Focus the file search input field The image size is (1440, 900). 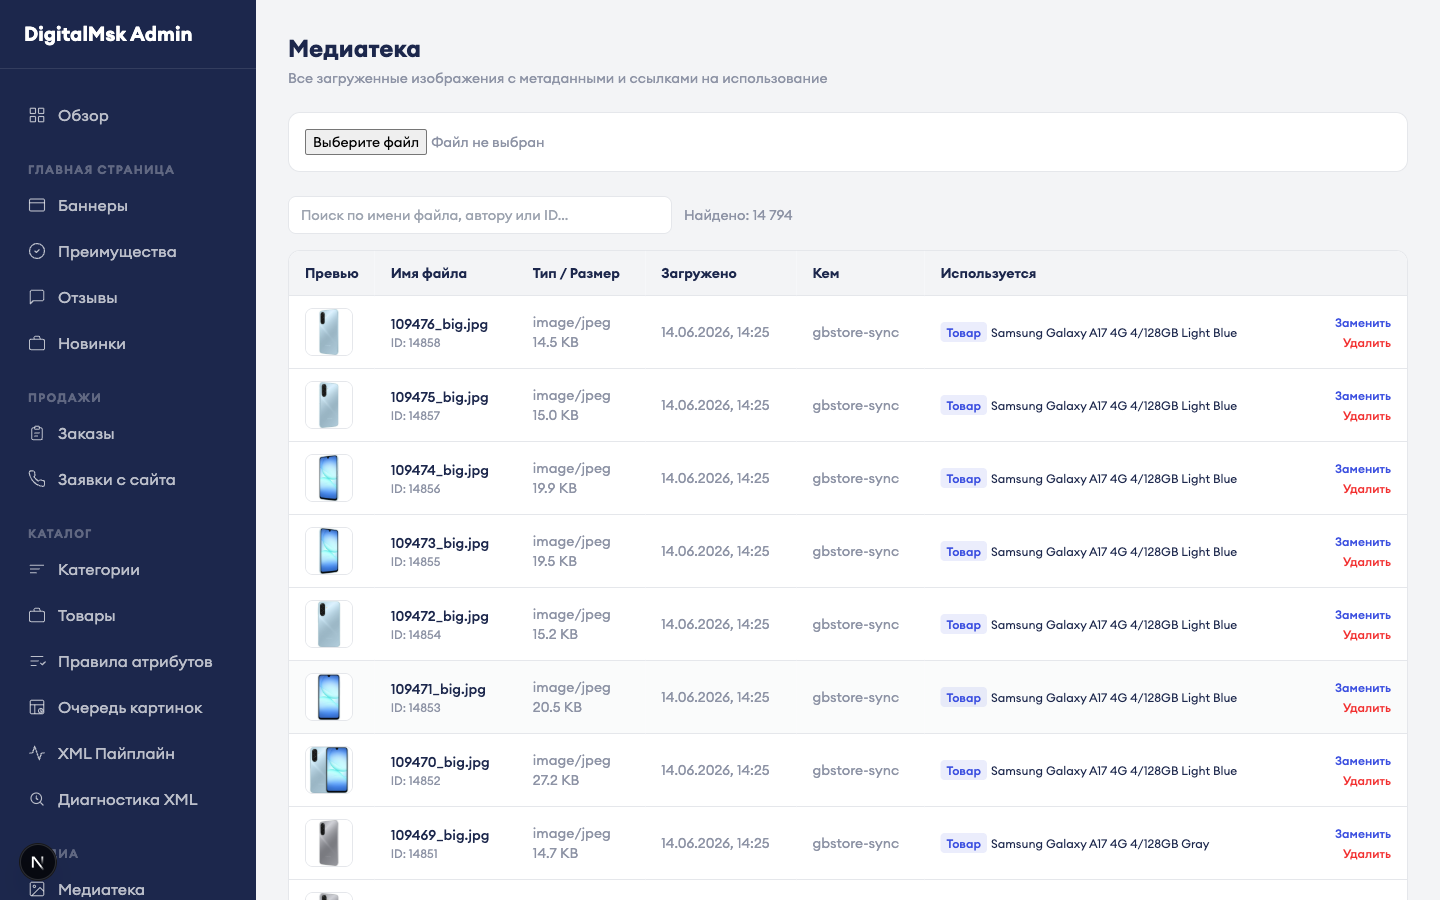480,215
